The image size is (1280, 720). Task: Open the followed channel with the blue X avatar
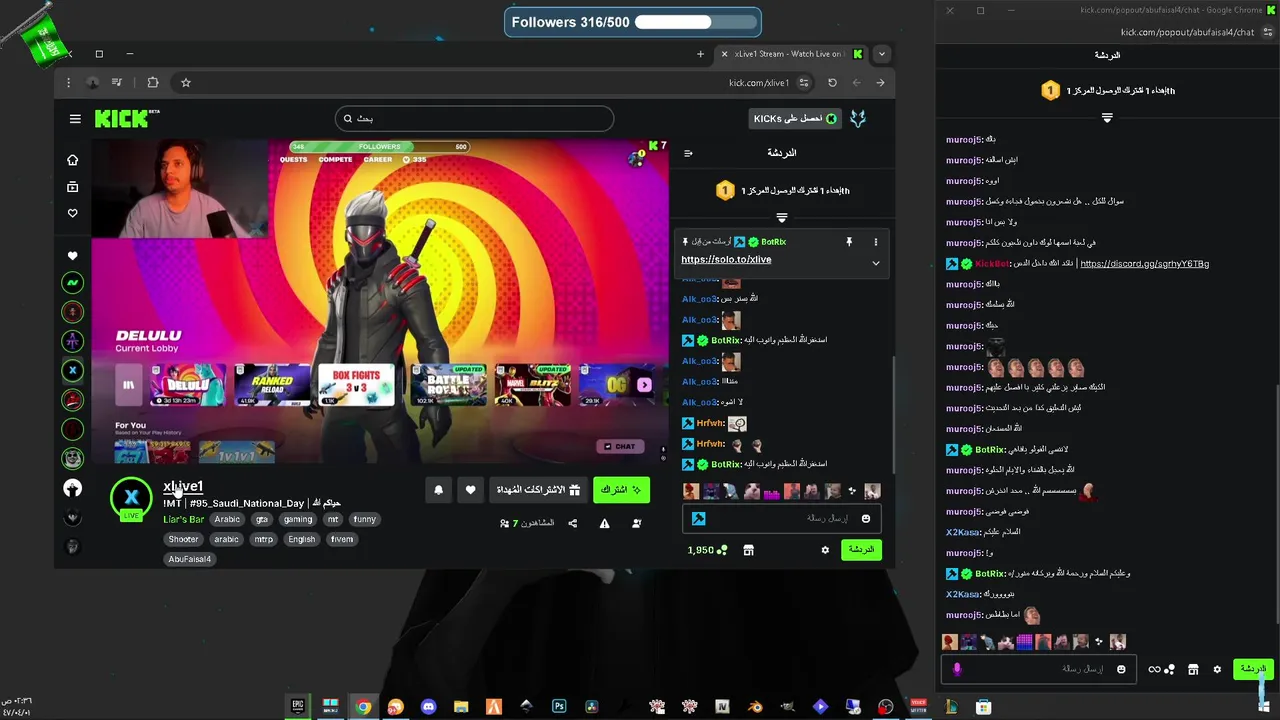point(72,370)
